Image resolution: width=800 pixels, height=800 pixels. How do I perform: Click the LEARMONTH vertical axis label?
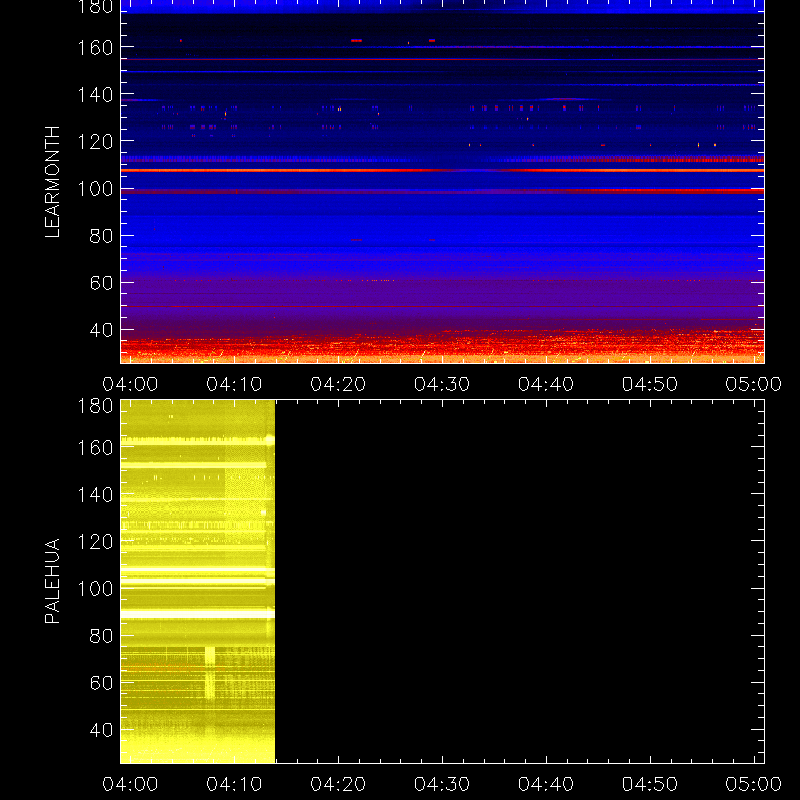(x=52, y=182)
